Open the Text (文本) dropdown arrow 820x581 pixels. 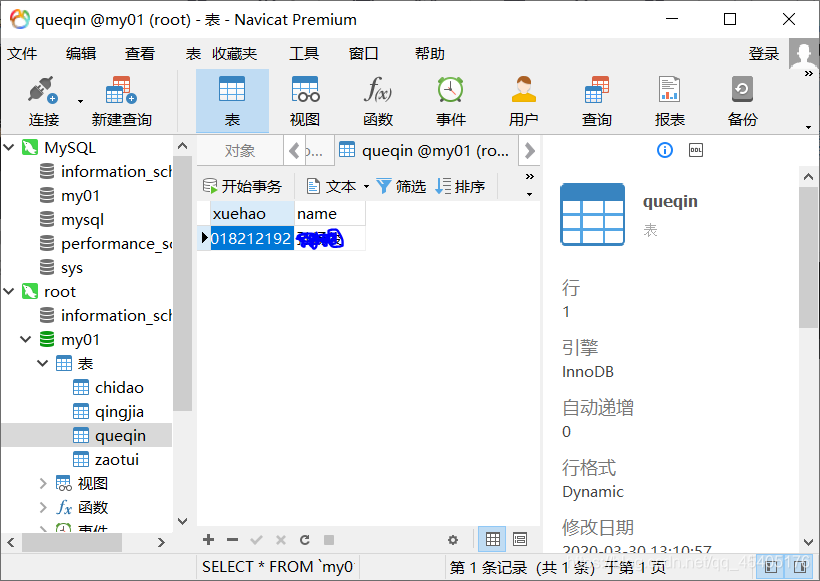[366, 187]
